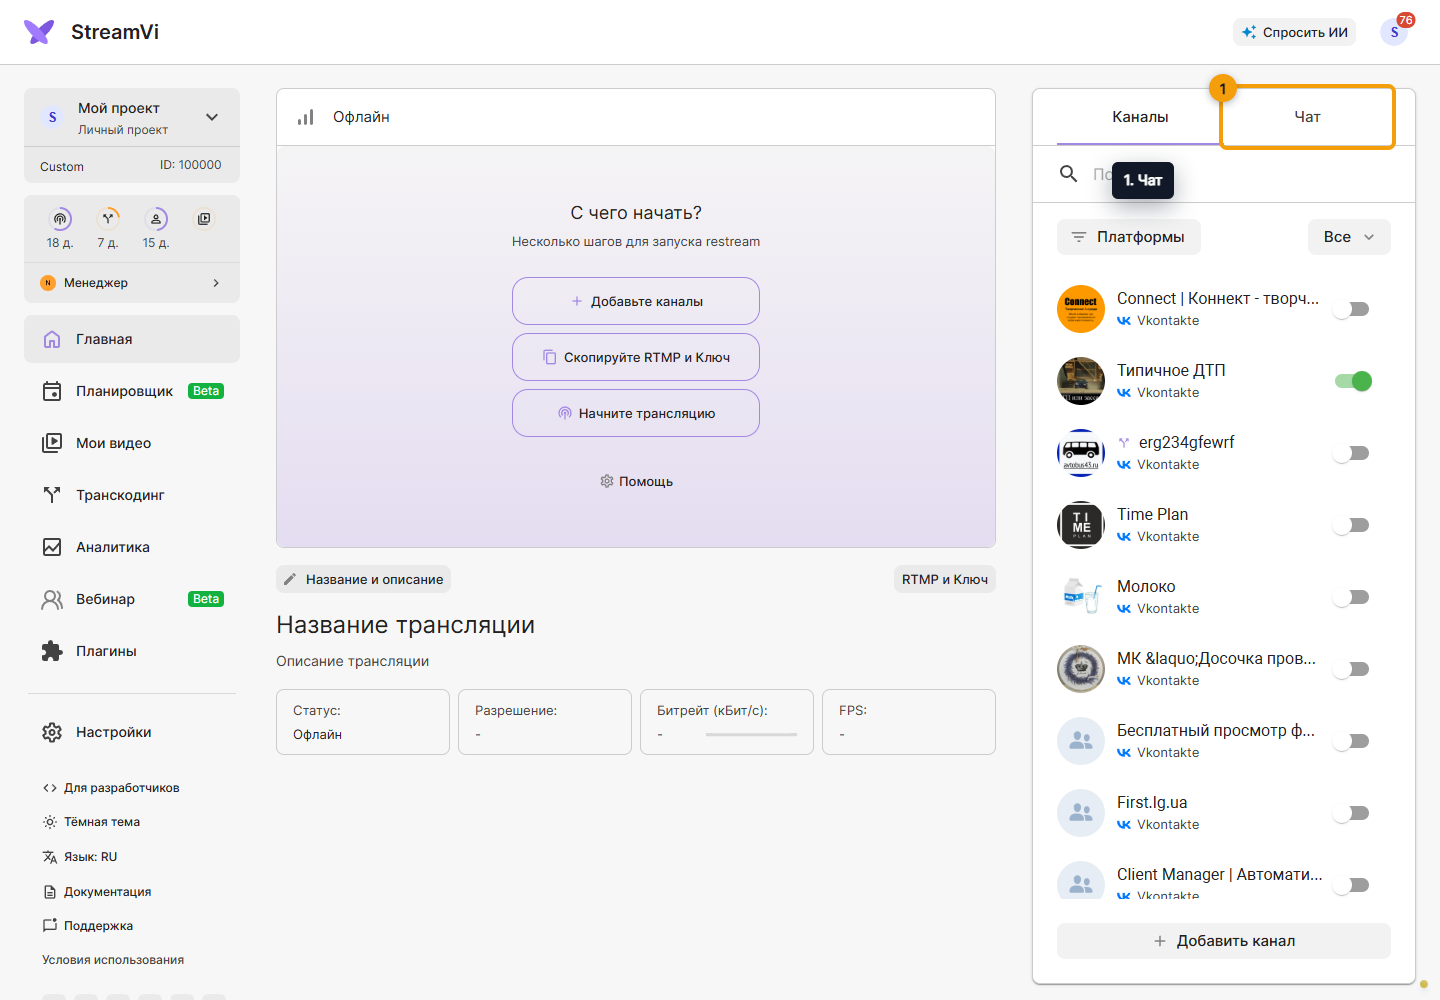Image resolution: width=1440 pixels, height=1000 pixels.
Task: Click the Аналитика chart icon
Action: tap(52, 547)
